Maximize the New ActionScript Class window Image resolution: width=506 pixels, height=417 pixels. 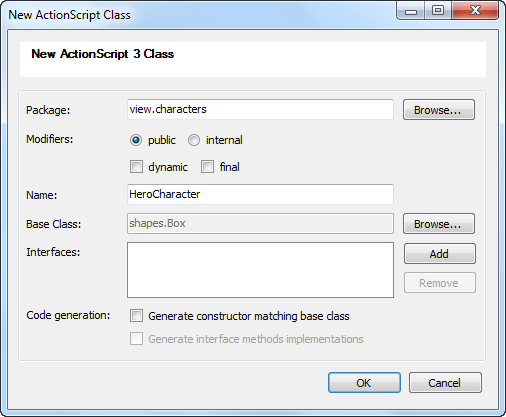point(438,11)
